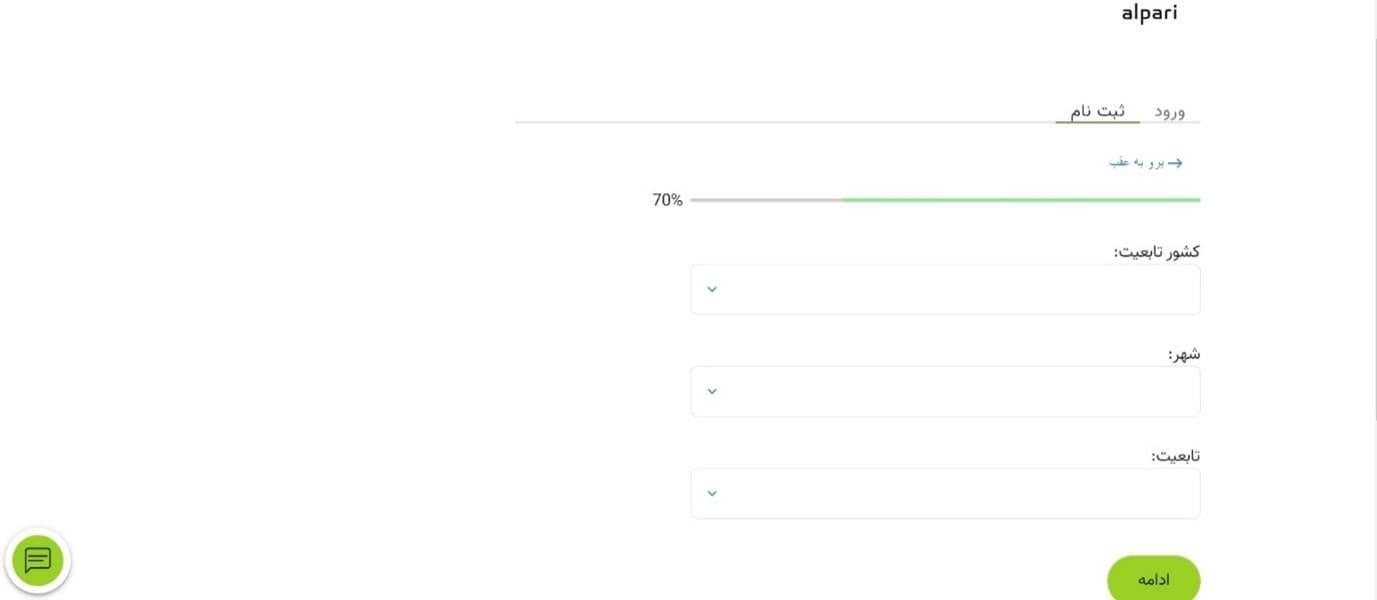Click the 70% progress label
Image resolution: width=1377 pixels, height=600 pixels.
[x=667, y=200]
